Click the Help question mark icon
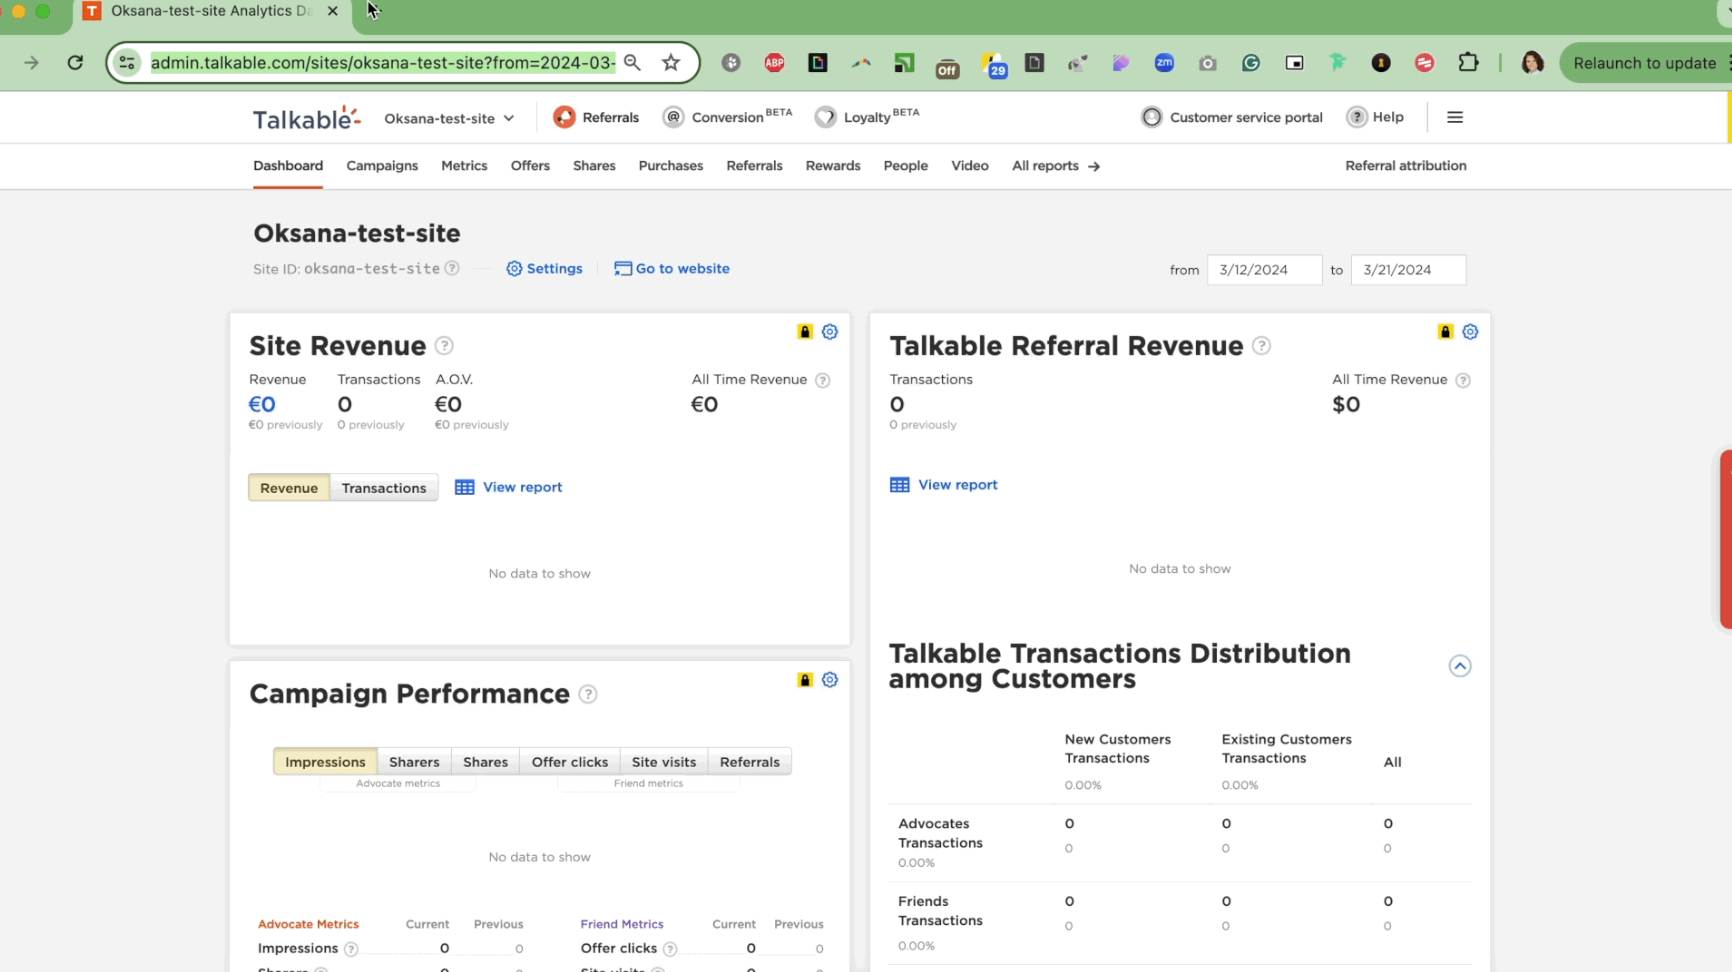The width and height of the screenshot is (1732, 972). [x=1355, y=117]
